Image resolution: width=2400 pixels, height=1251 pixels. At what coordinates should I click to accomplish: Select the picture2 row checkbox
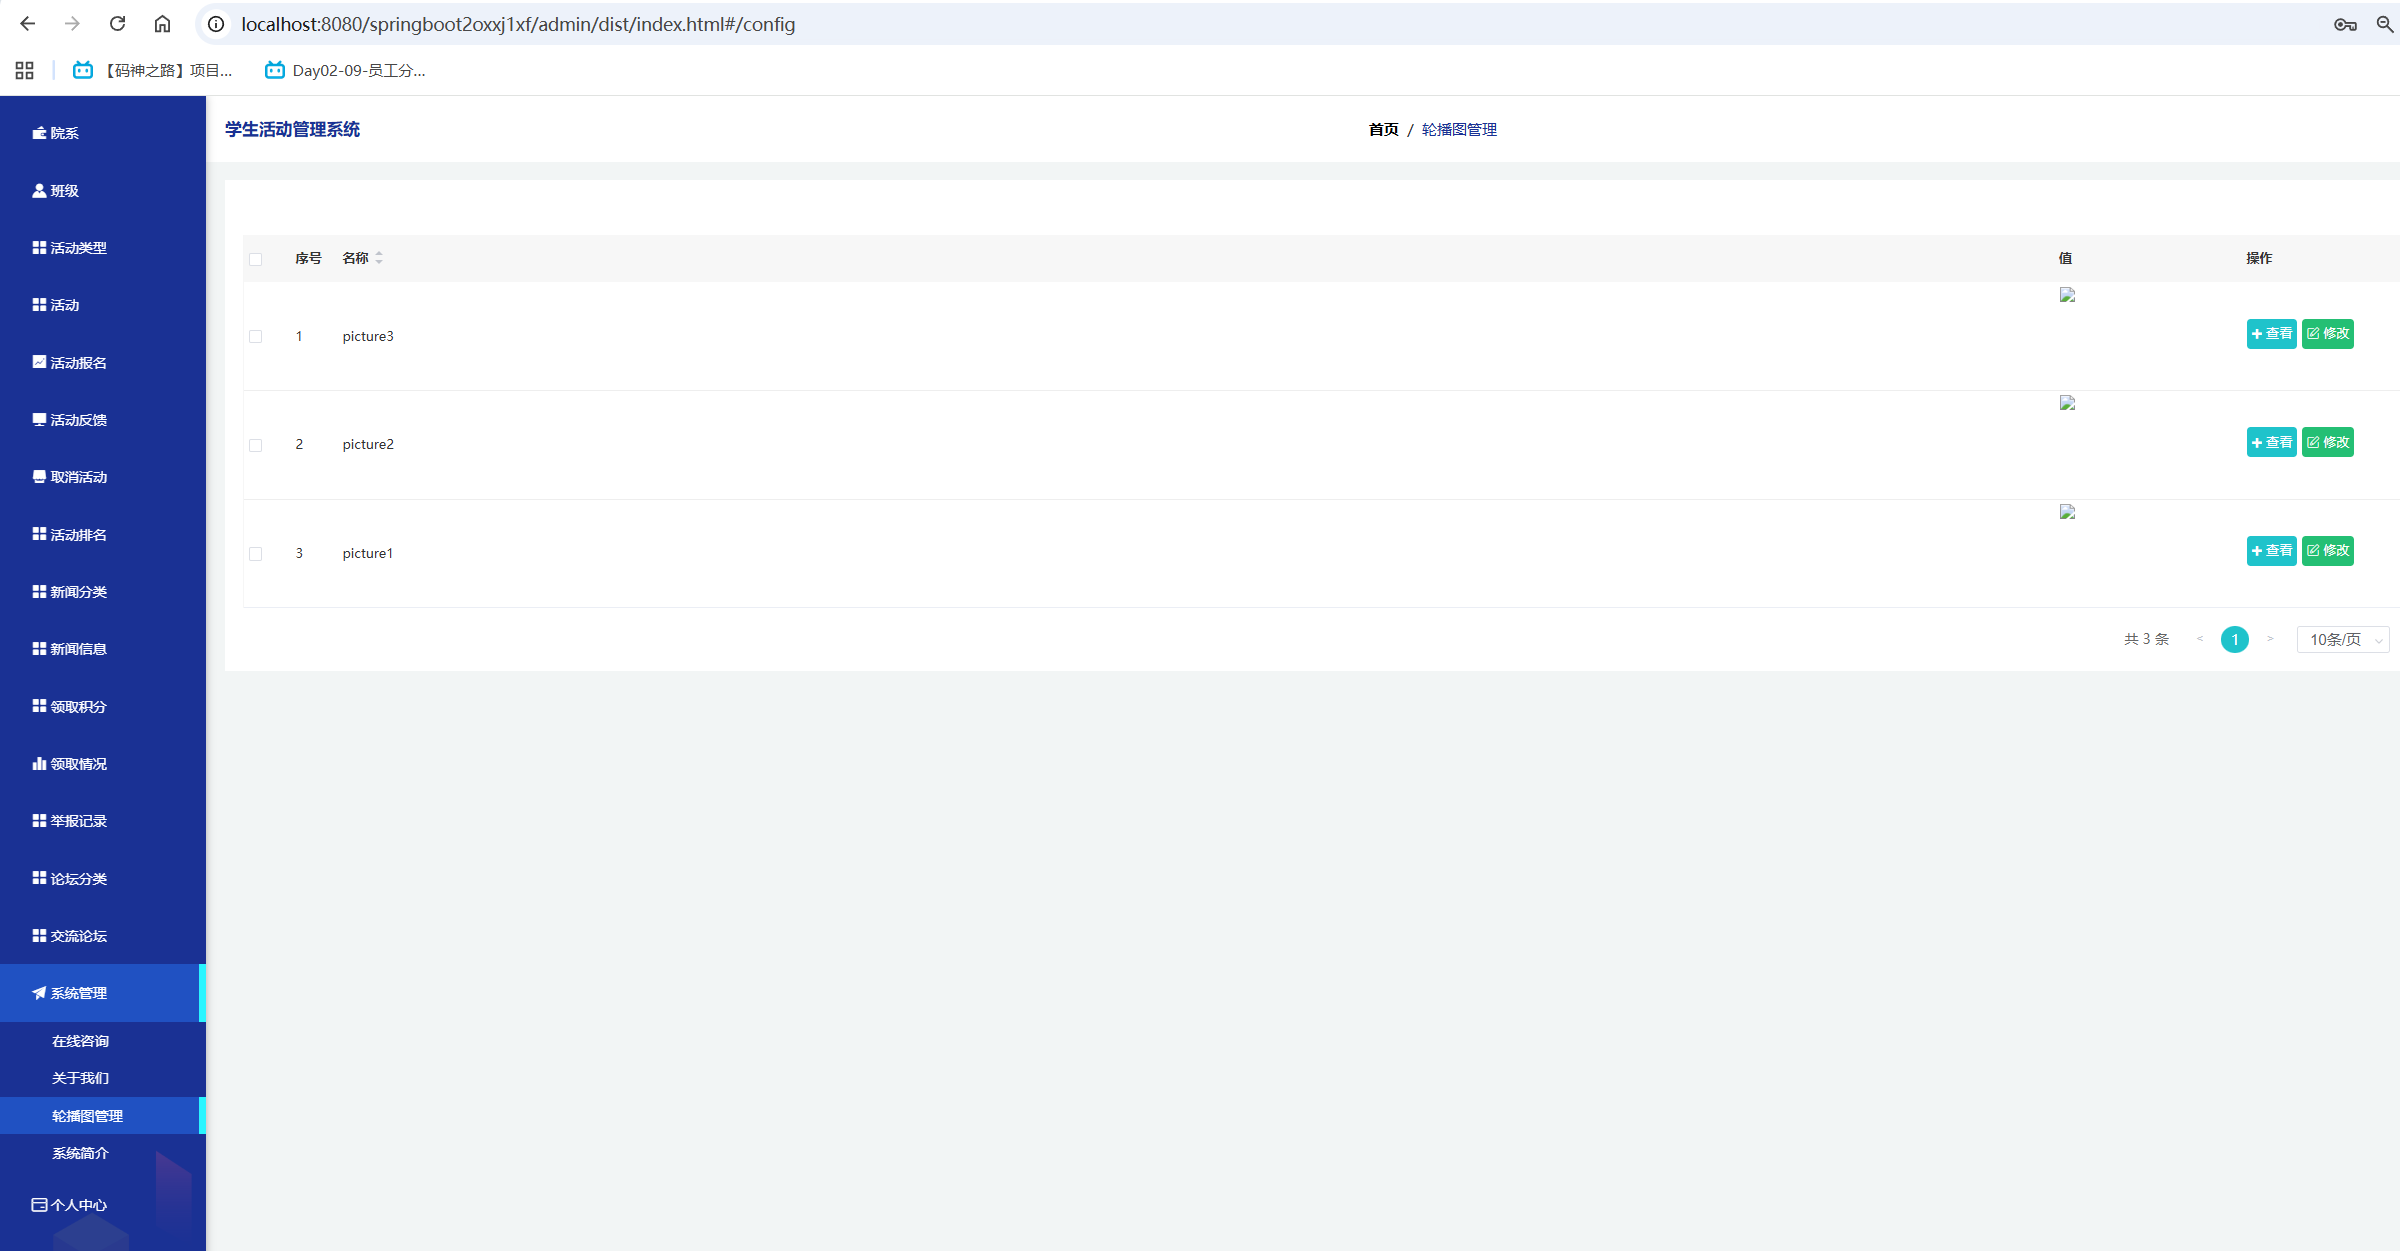click(256, 445)
